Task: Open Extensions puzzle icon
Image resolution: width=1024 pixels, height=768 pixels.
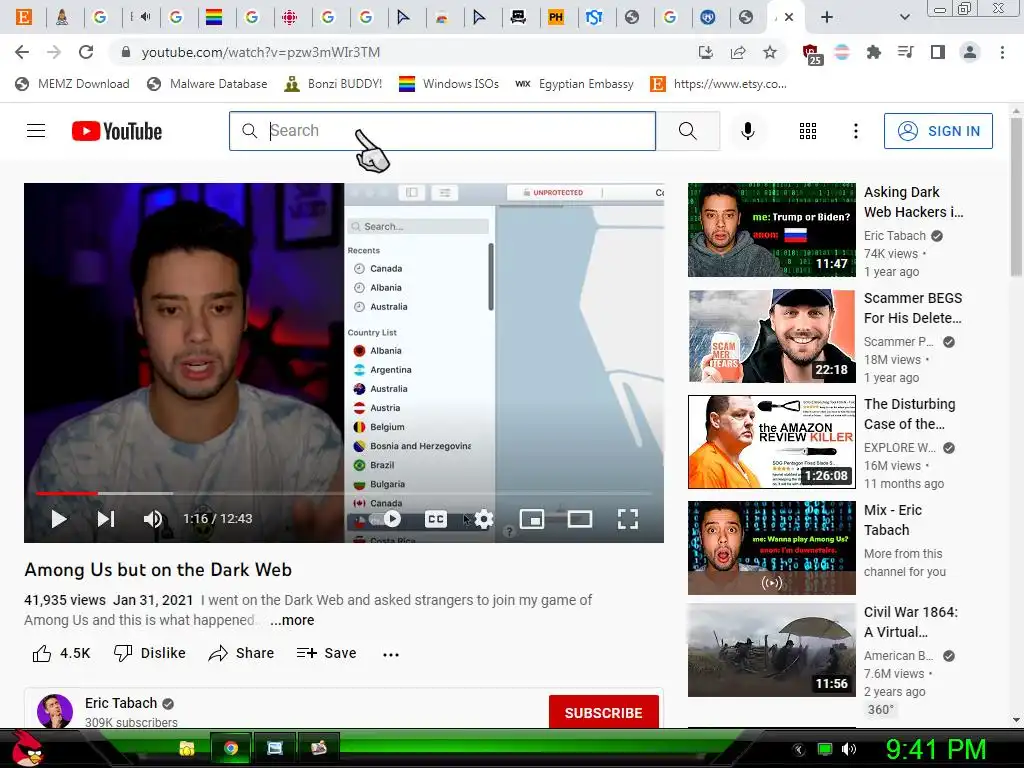Action: pyautogui.click(x=873, y=52)
